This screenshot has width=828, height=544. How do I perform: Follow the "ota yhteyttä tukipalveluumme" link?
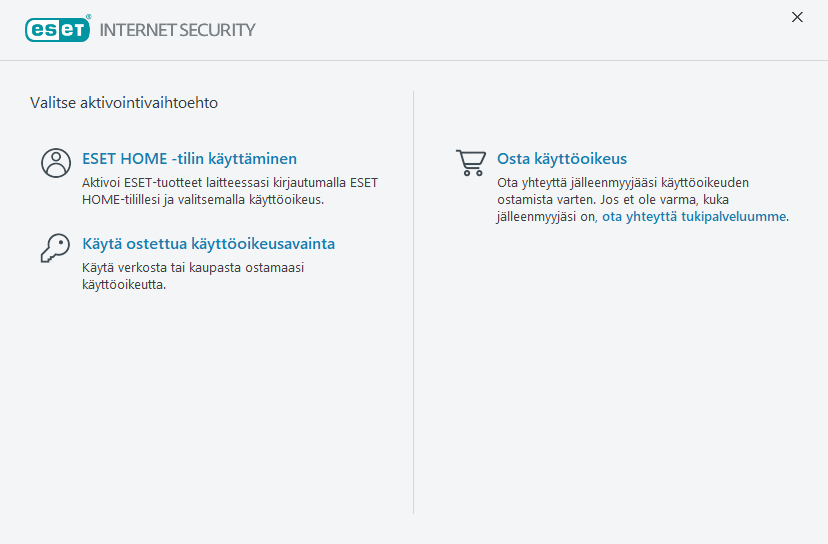click(x=694, y=215)
